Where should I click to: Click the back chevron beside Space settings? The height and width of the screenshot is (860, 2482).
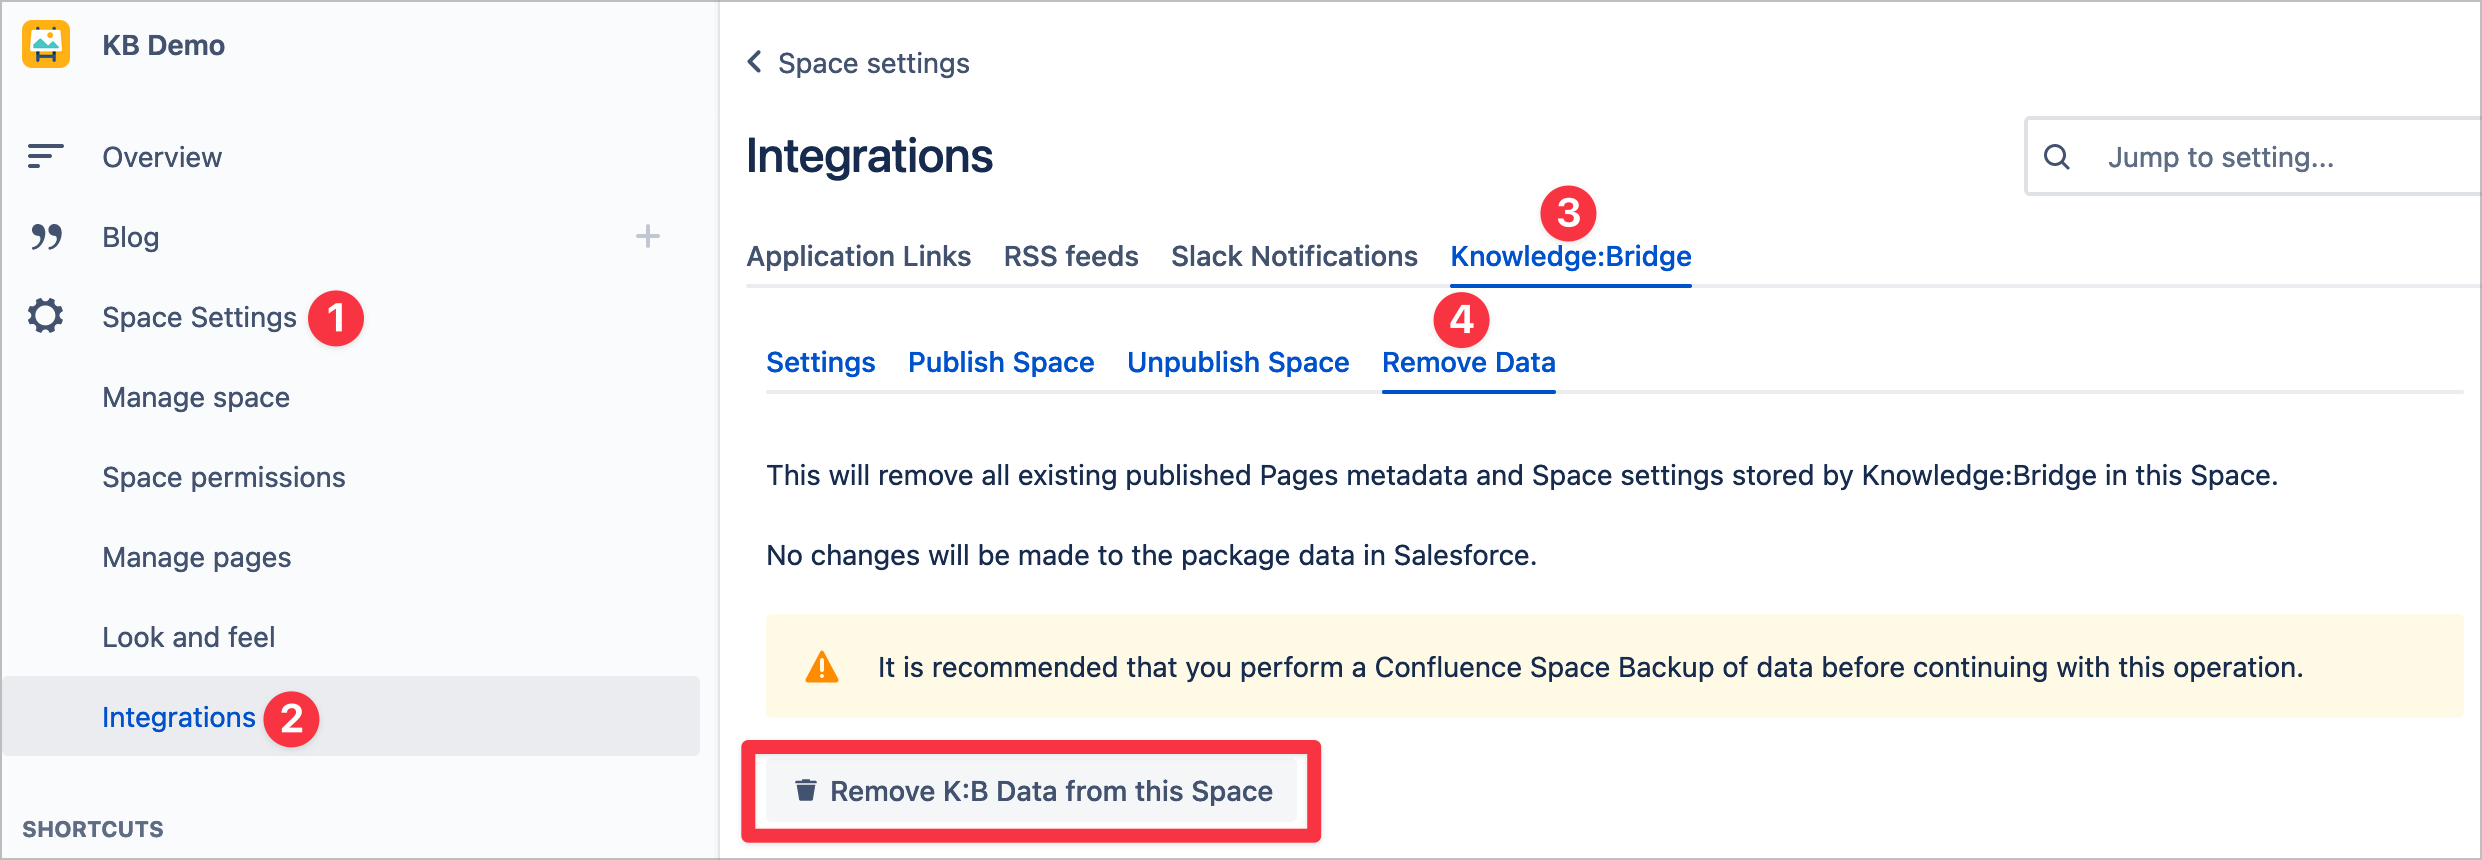(x=755, y=62)
